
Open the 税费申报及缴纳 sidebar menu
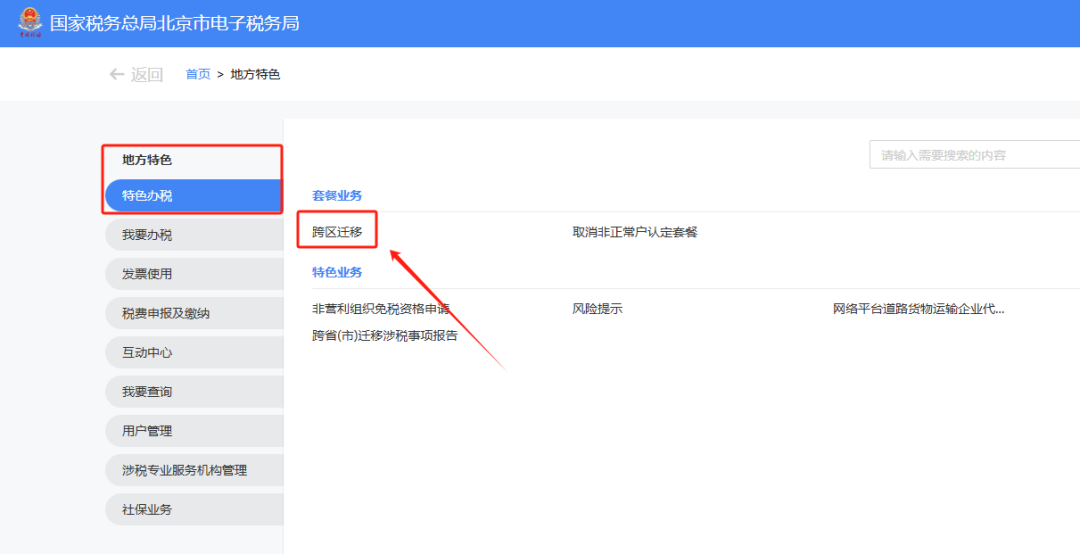[194, 314]
